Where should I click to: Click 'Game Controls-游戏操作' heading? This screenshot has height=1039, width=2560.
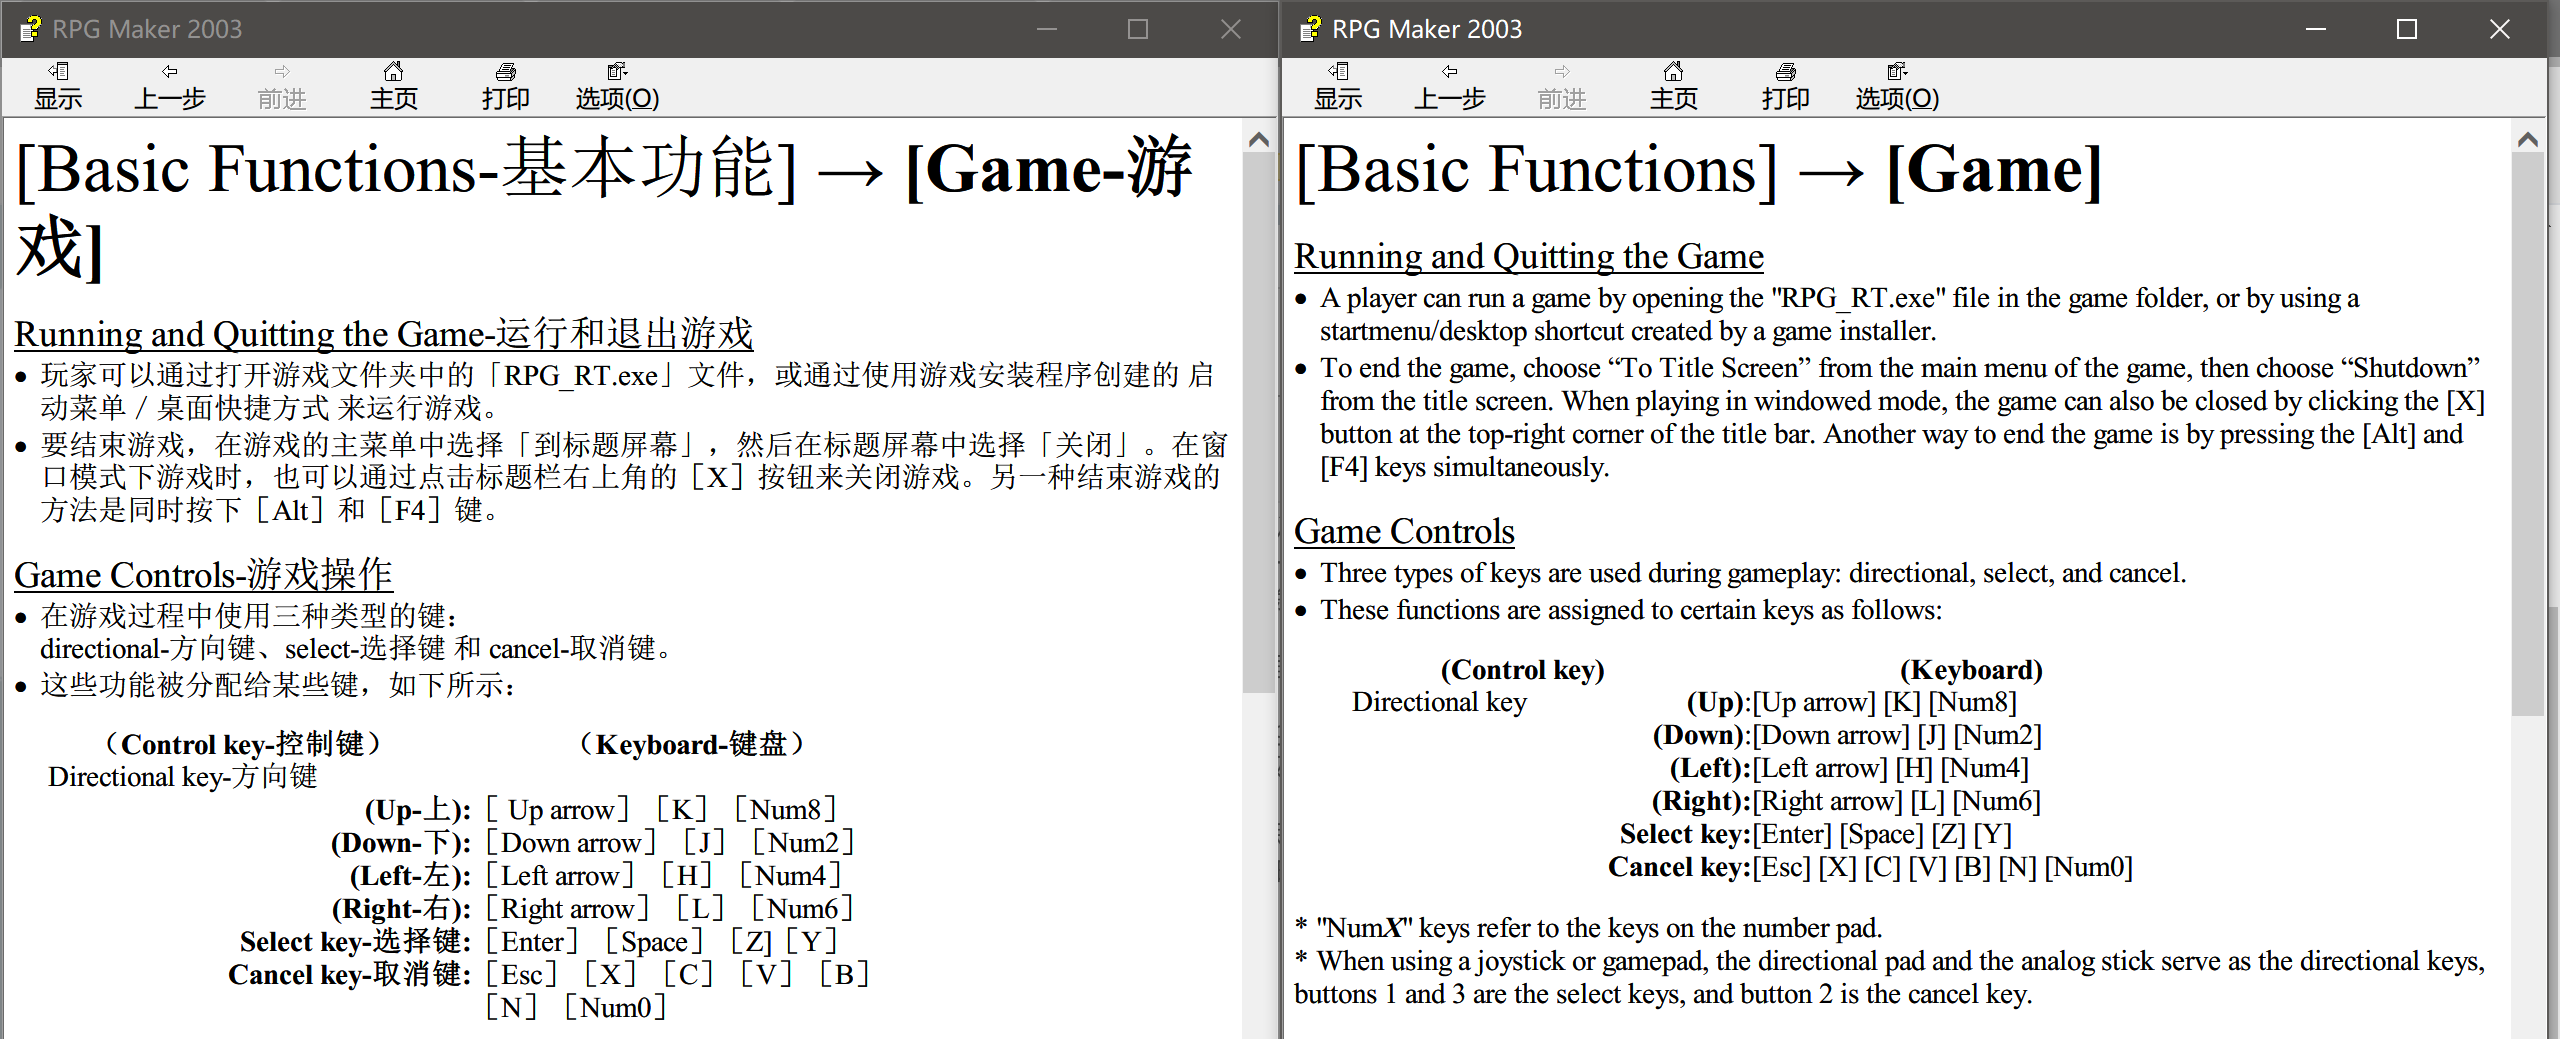[204, 574]
